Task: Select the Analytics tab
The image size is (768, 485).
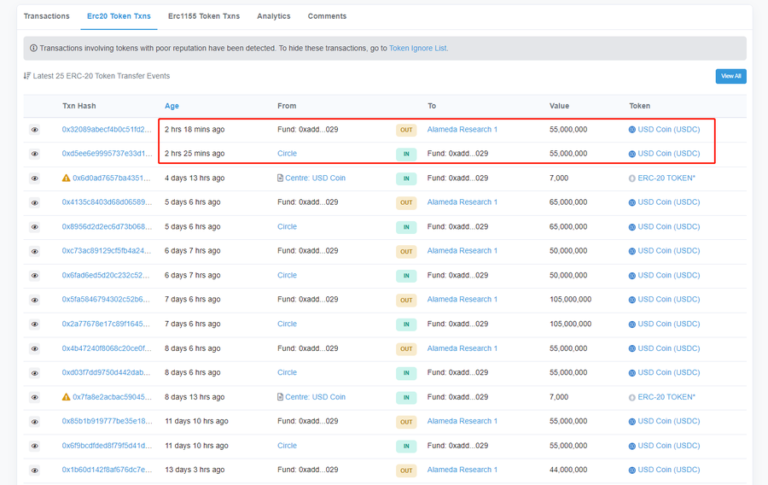Action: (x=273, y=16)
